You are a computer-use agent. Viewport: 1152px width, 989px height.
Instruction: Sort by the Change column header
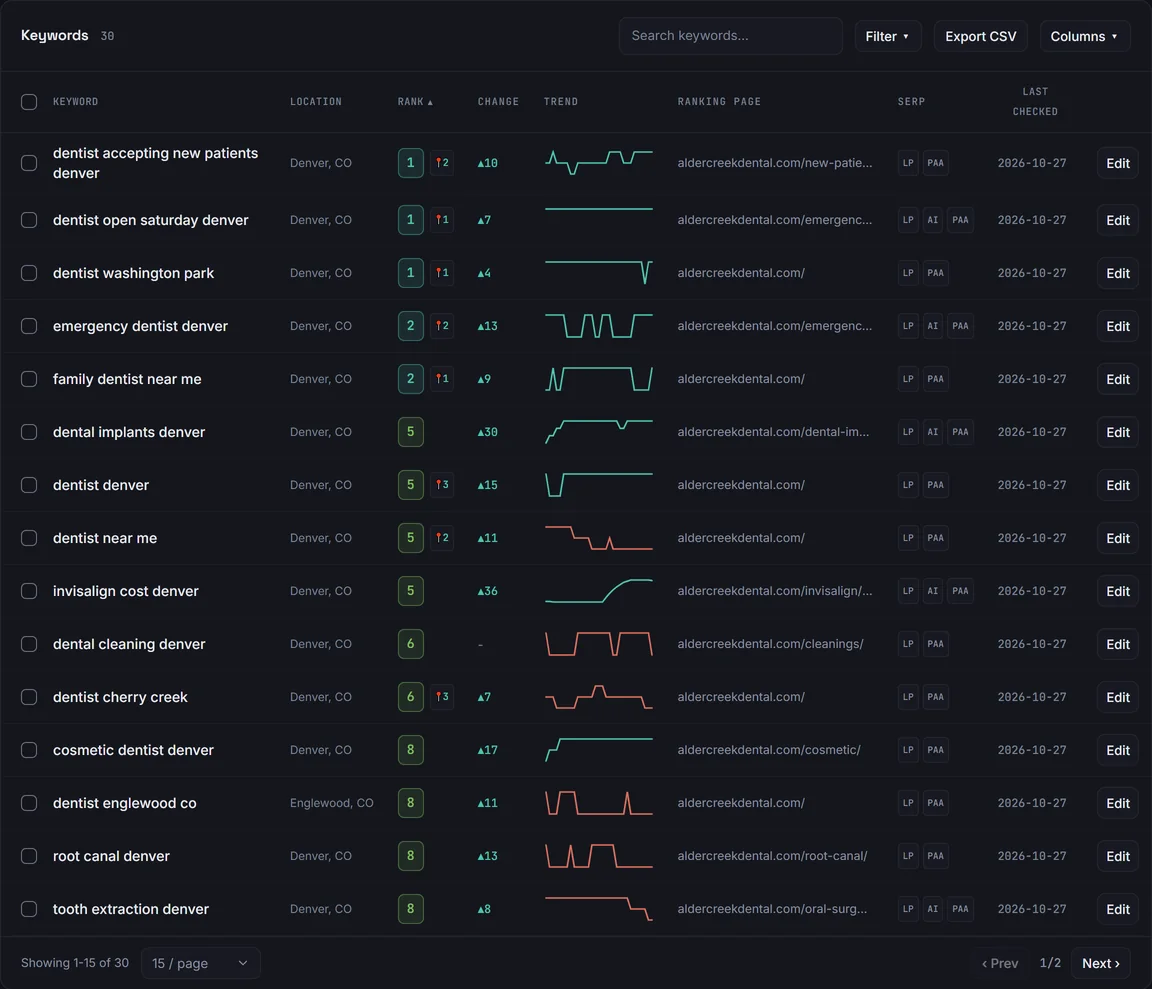point(498,101)
